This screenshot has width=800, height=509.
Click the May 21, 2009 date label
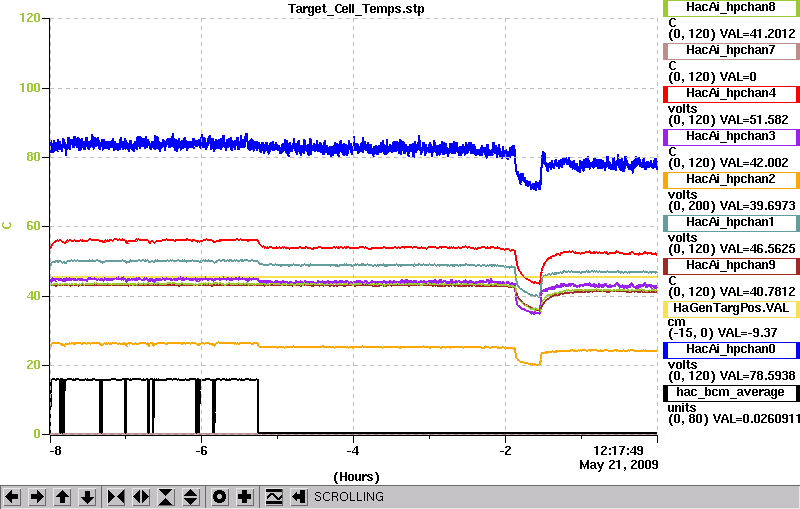coord(618,465)
